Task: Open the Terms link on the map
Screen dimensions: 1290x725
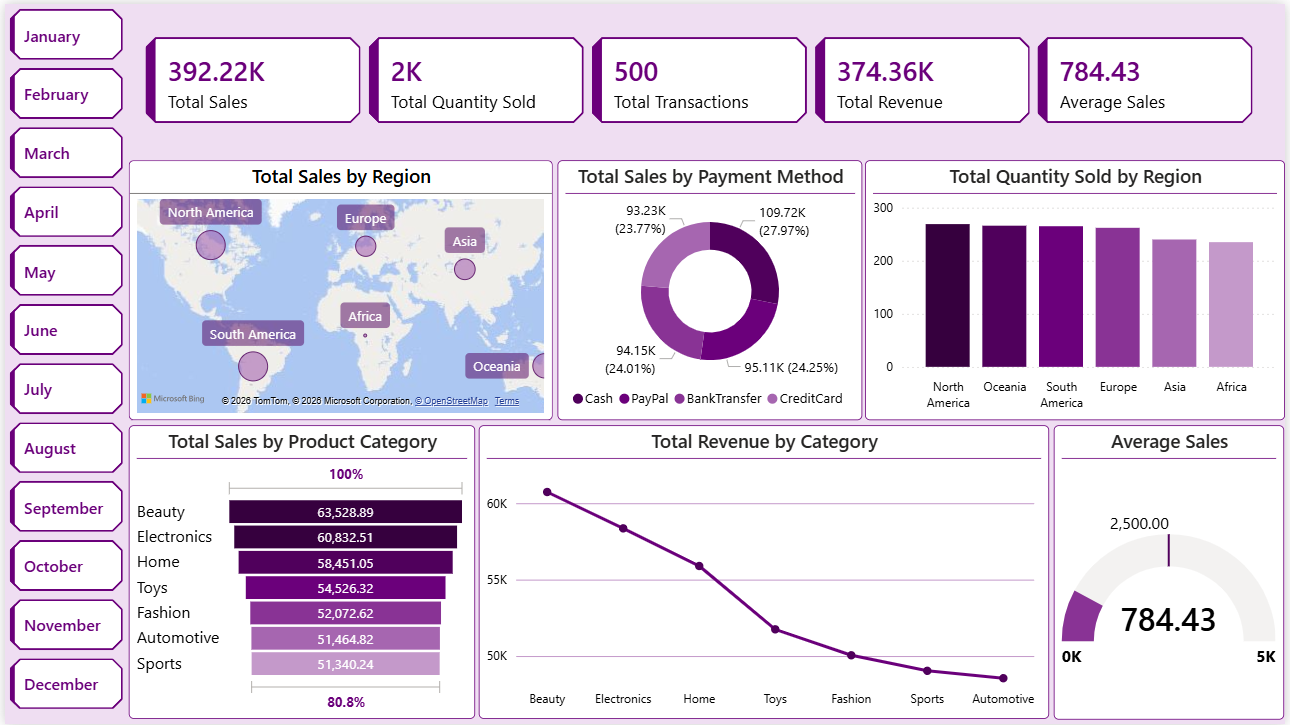Action: click(x=507, y=400)
